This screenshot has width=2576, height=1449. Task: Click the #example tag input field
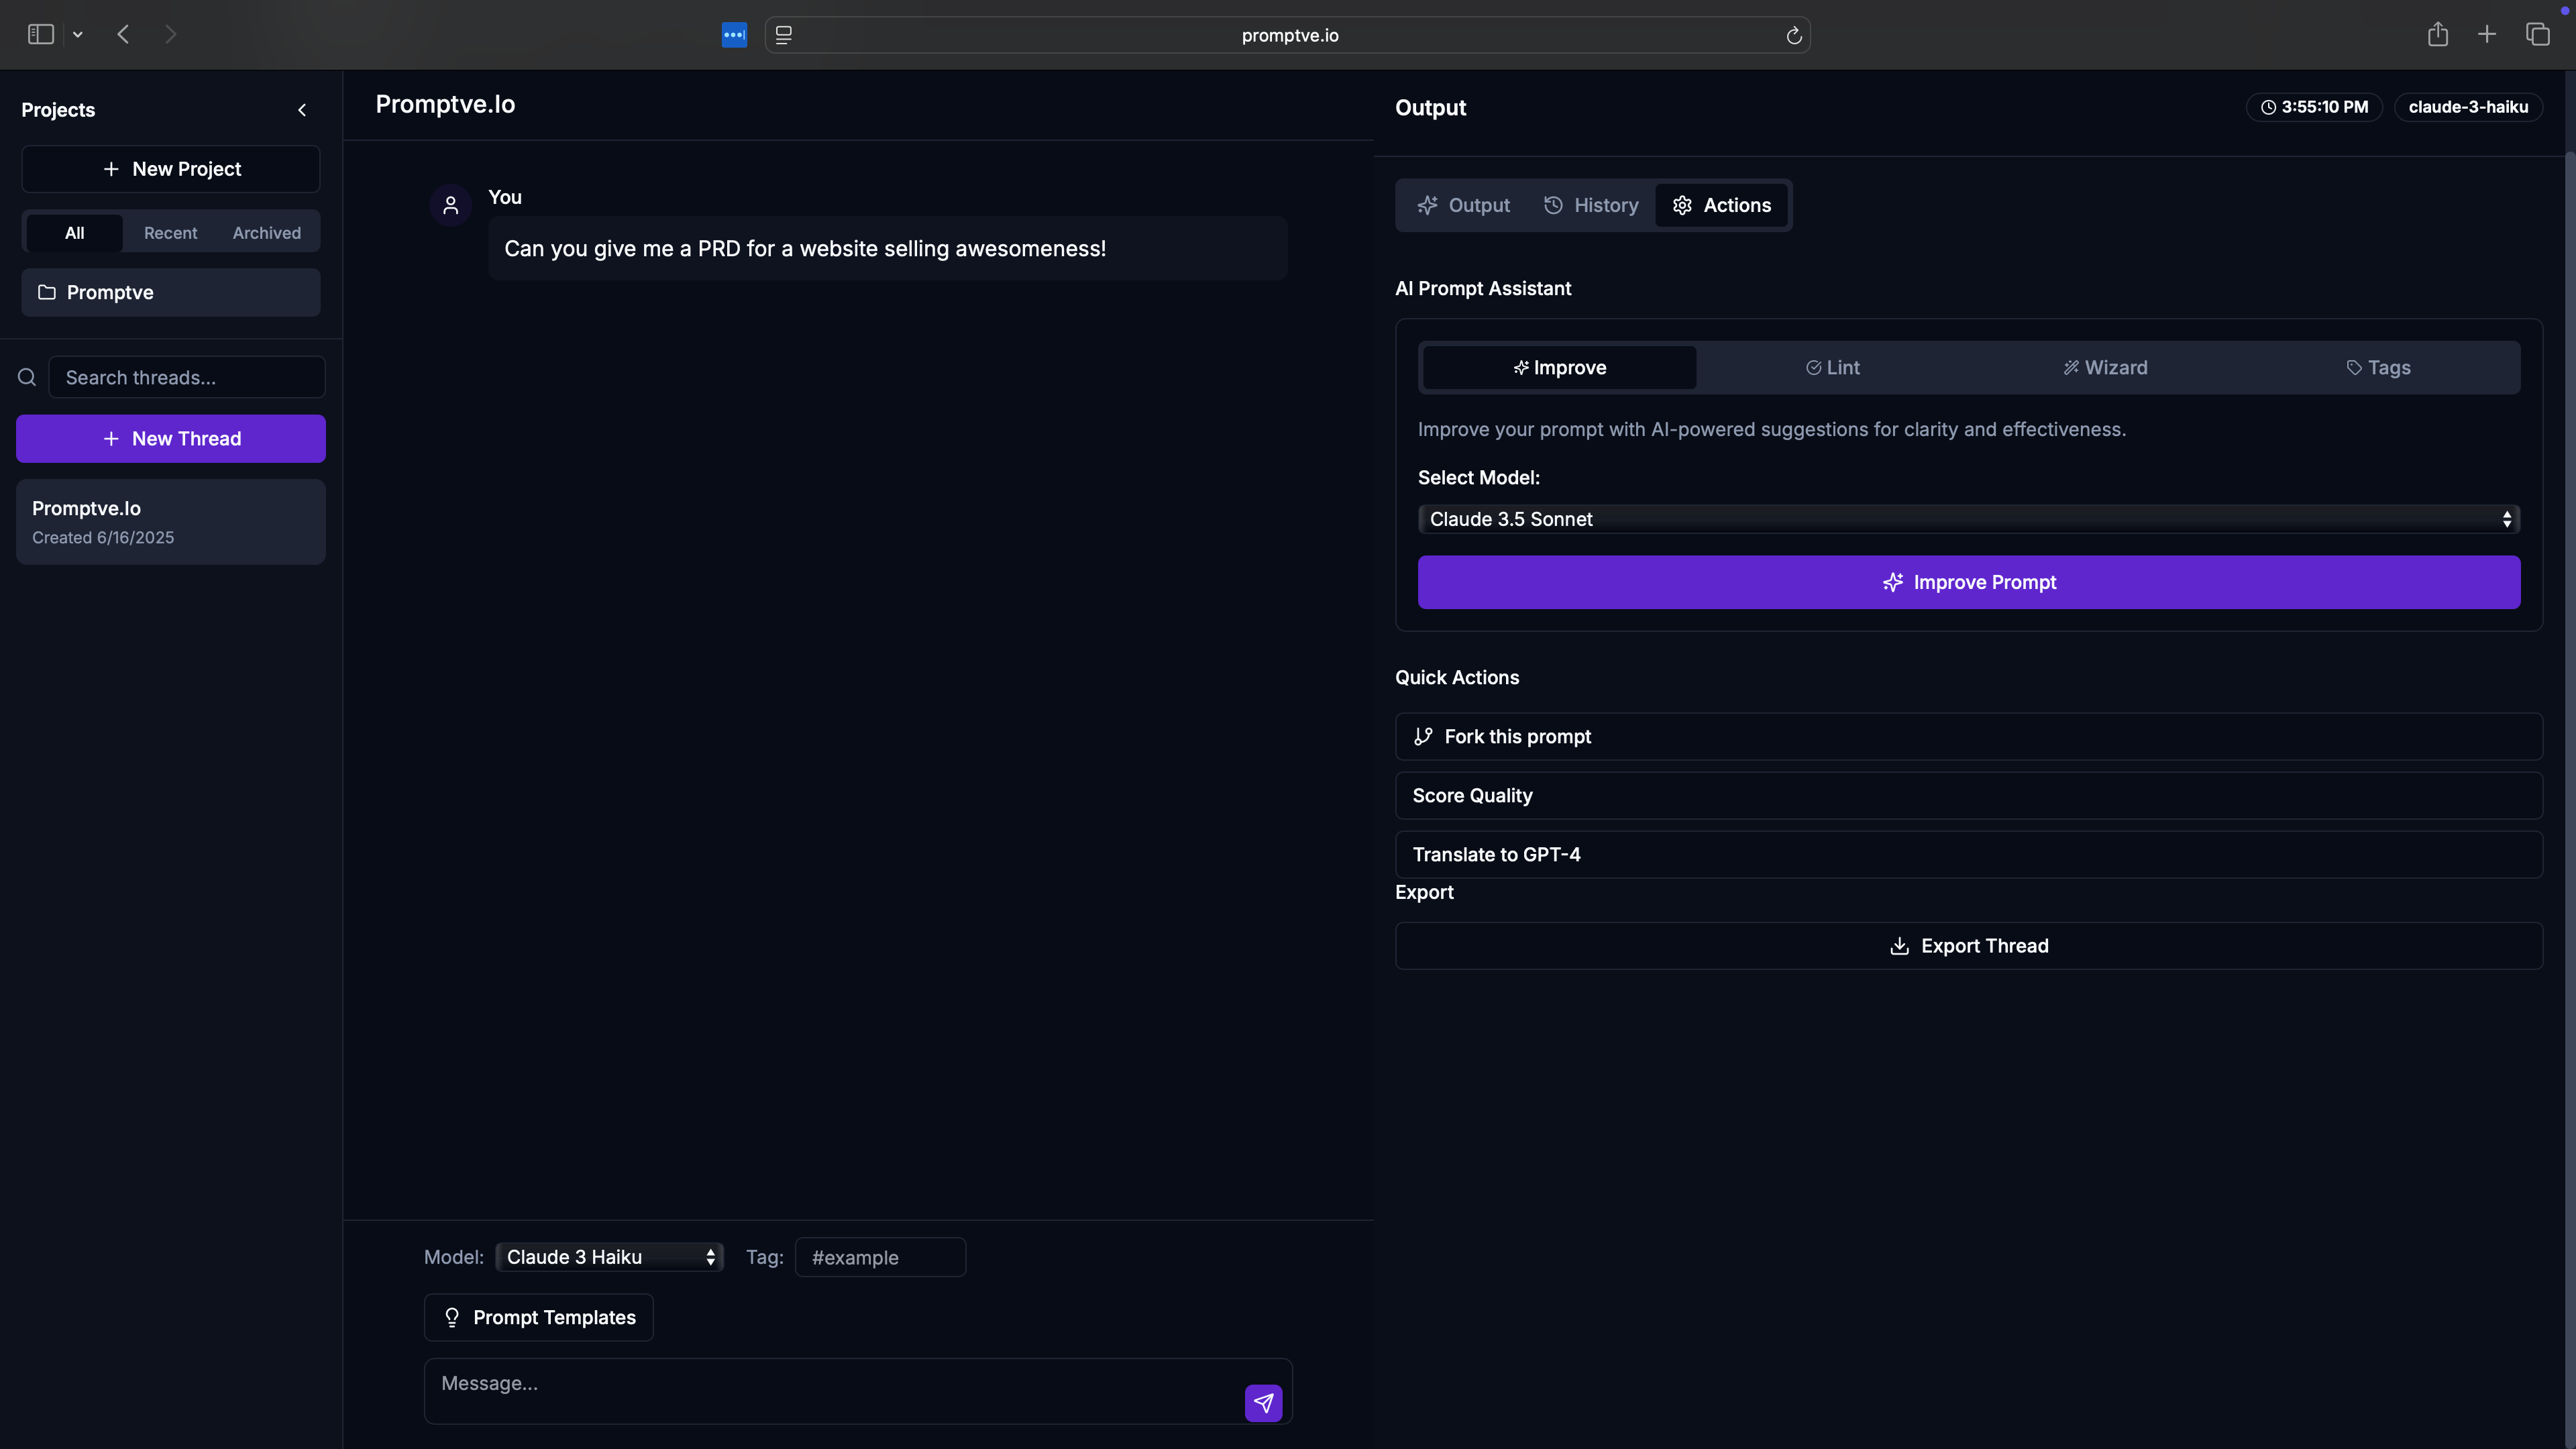880,1257
